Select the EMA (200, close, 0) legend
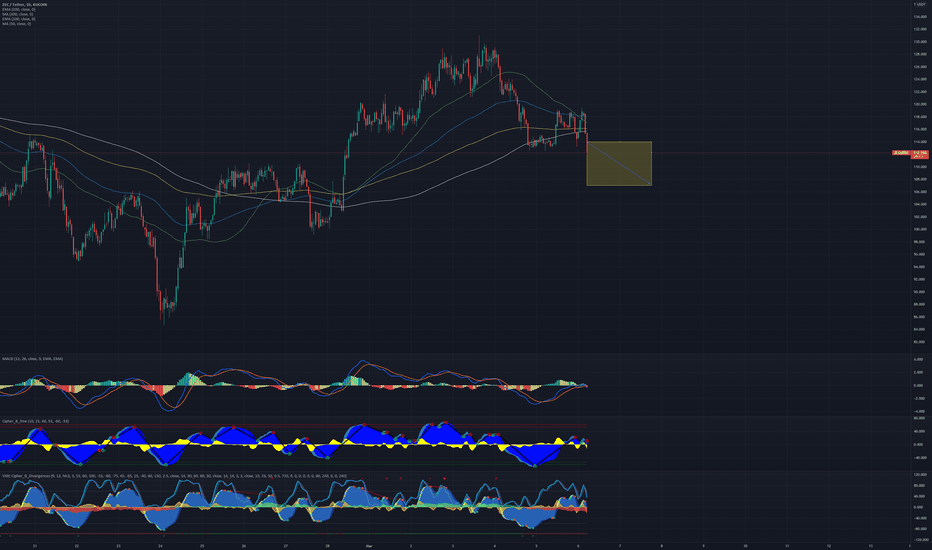The image size is (932, 550). [18, 10]
